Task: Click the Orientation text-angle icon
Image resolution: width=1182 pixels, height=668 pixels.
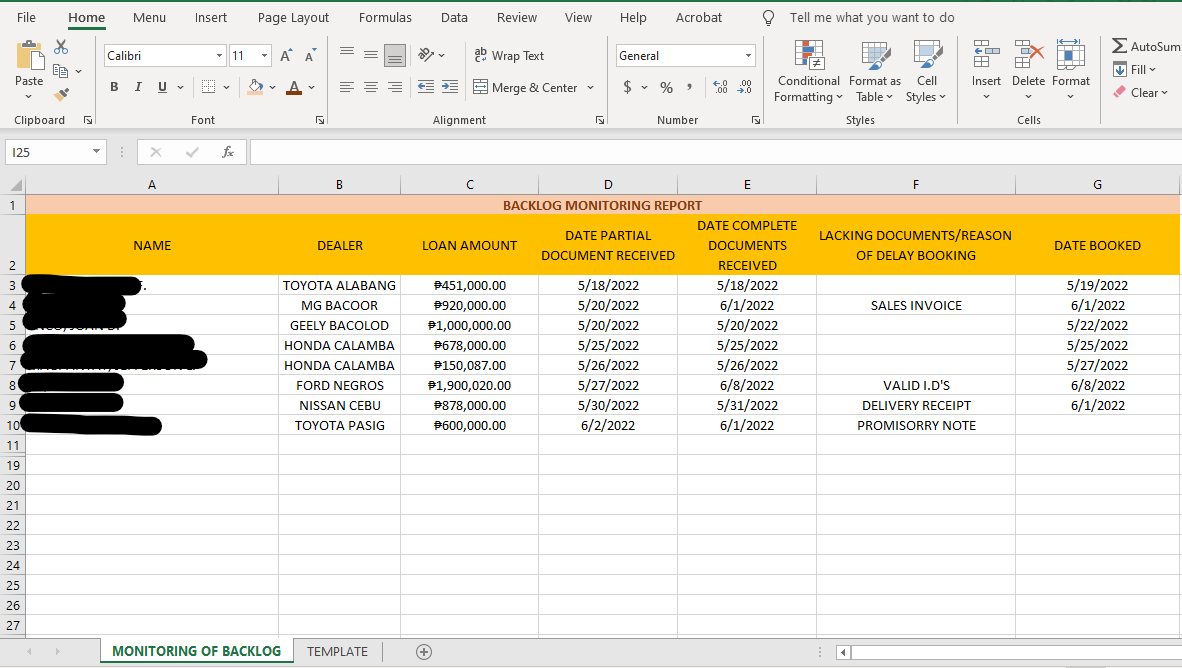Action: [x=427, y=55]
